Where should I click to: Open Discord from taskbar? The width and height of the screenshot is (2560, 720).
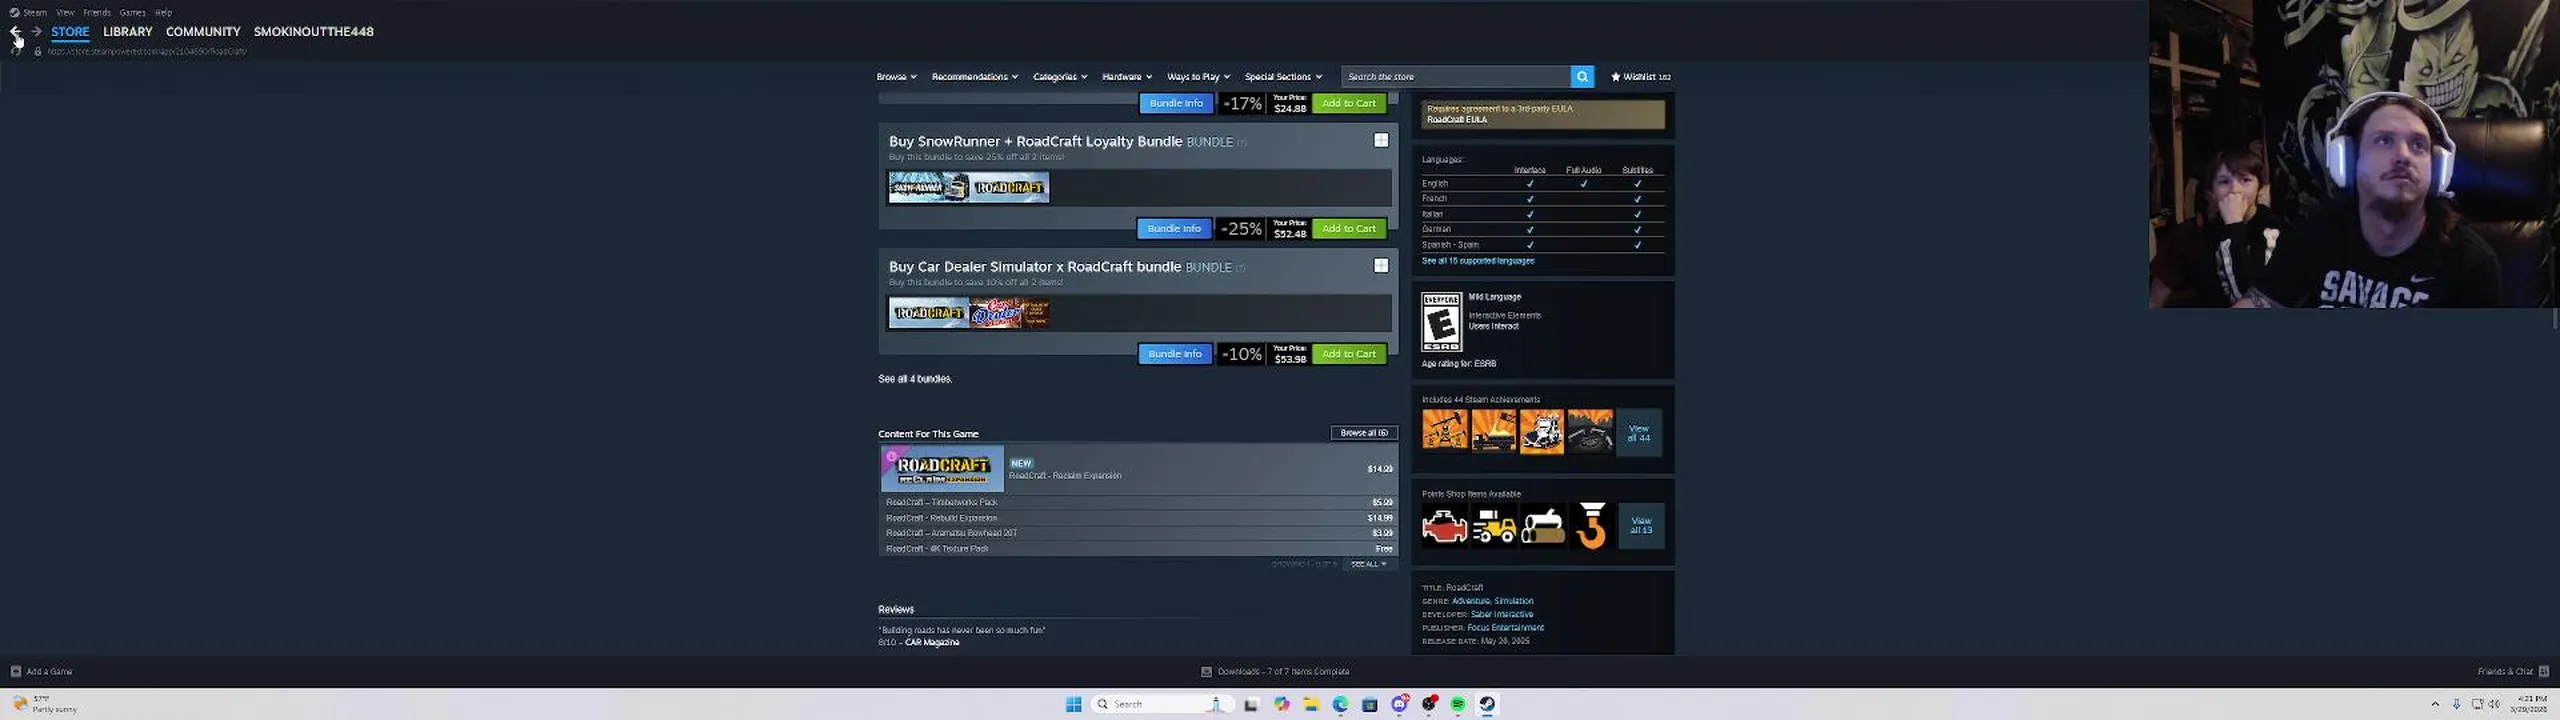click(x=1400, y=704)
